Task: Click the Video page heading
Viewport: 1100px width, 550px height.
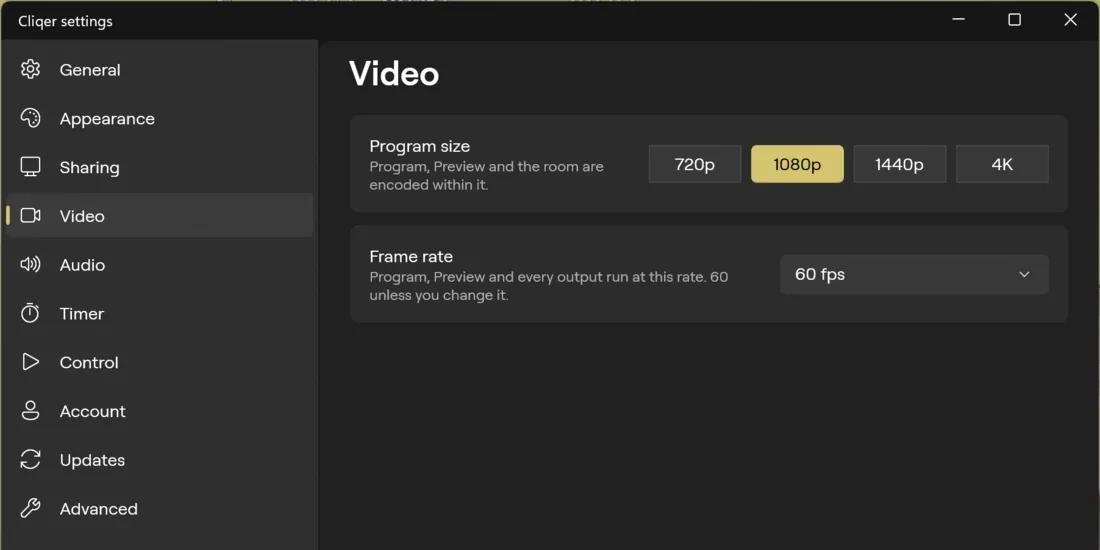Action: click(x=394, y=74)
